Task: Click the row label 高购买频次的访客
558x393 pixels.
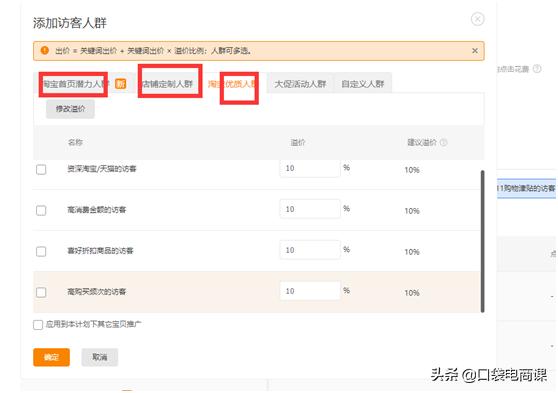Action: (97, 292)
